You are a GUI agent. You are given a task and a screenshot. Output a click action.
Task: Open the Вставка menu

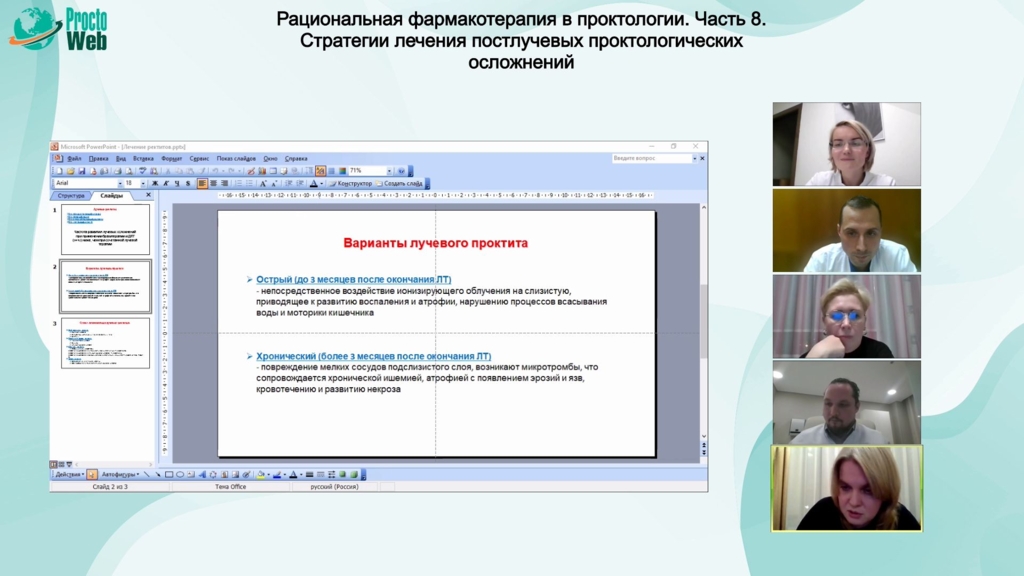click(x=143, y=158)
